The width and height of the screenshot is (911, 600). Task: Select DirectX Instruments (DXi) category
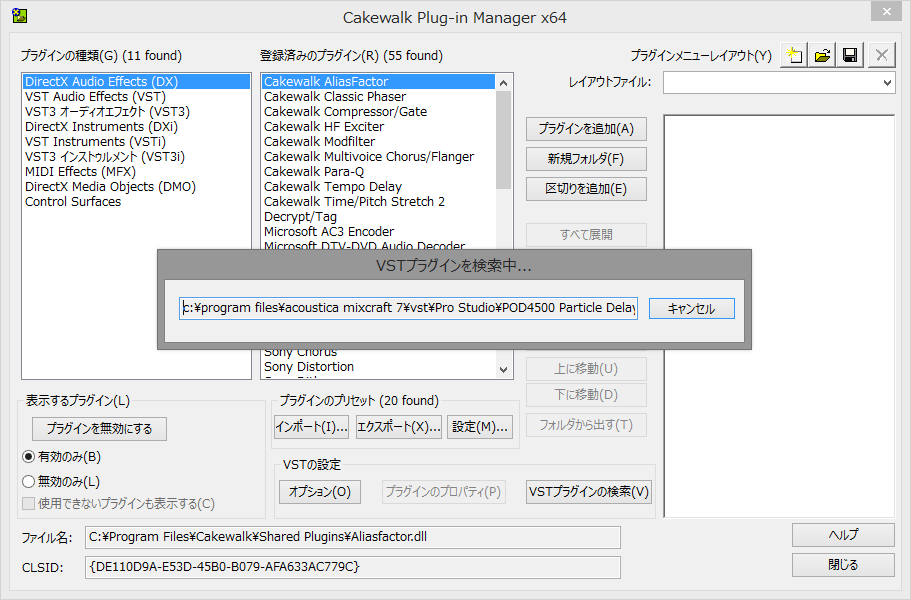(x=137, y=127)
